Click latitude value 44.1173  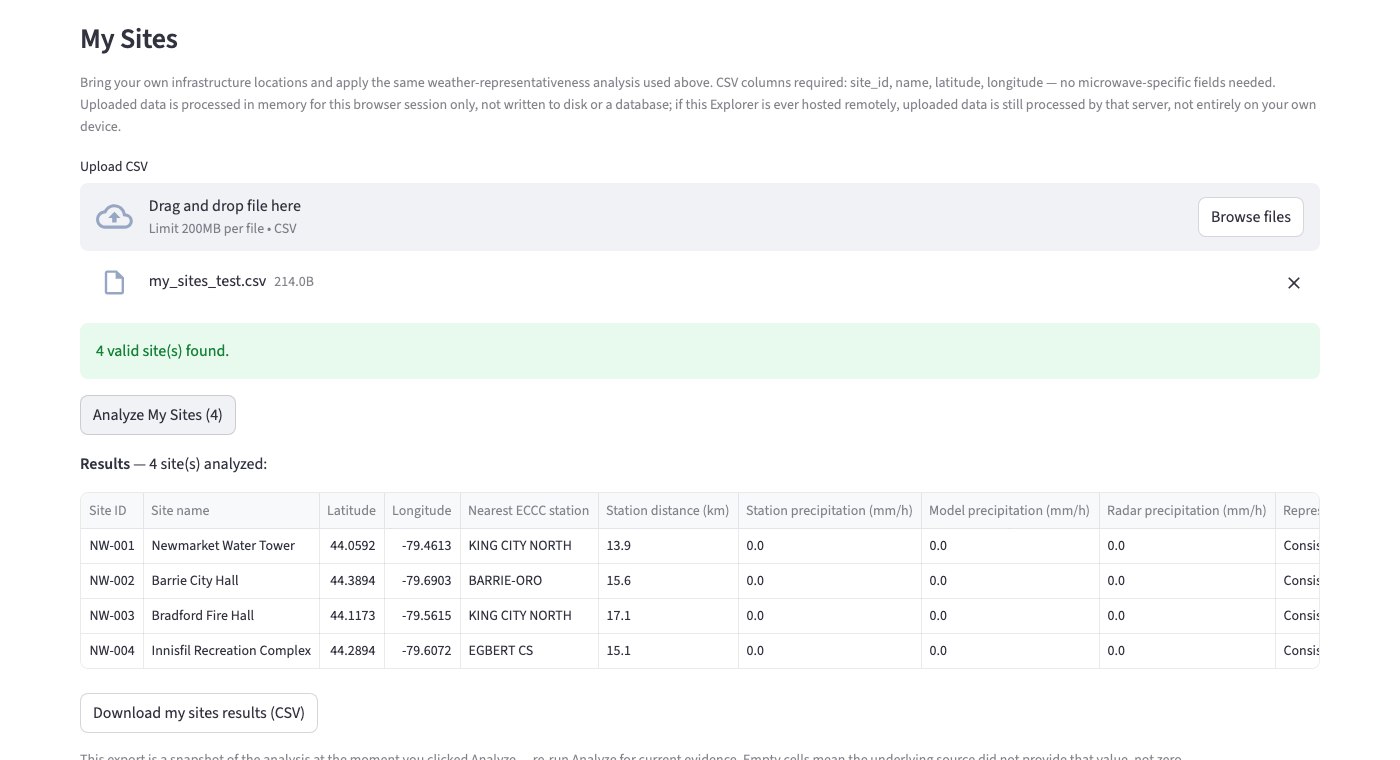coord(352,616)
